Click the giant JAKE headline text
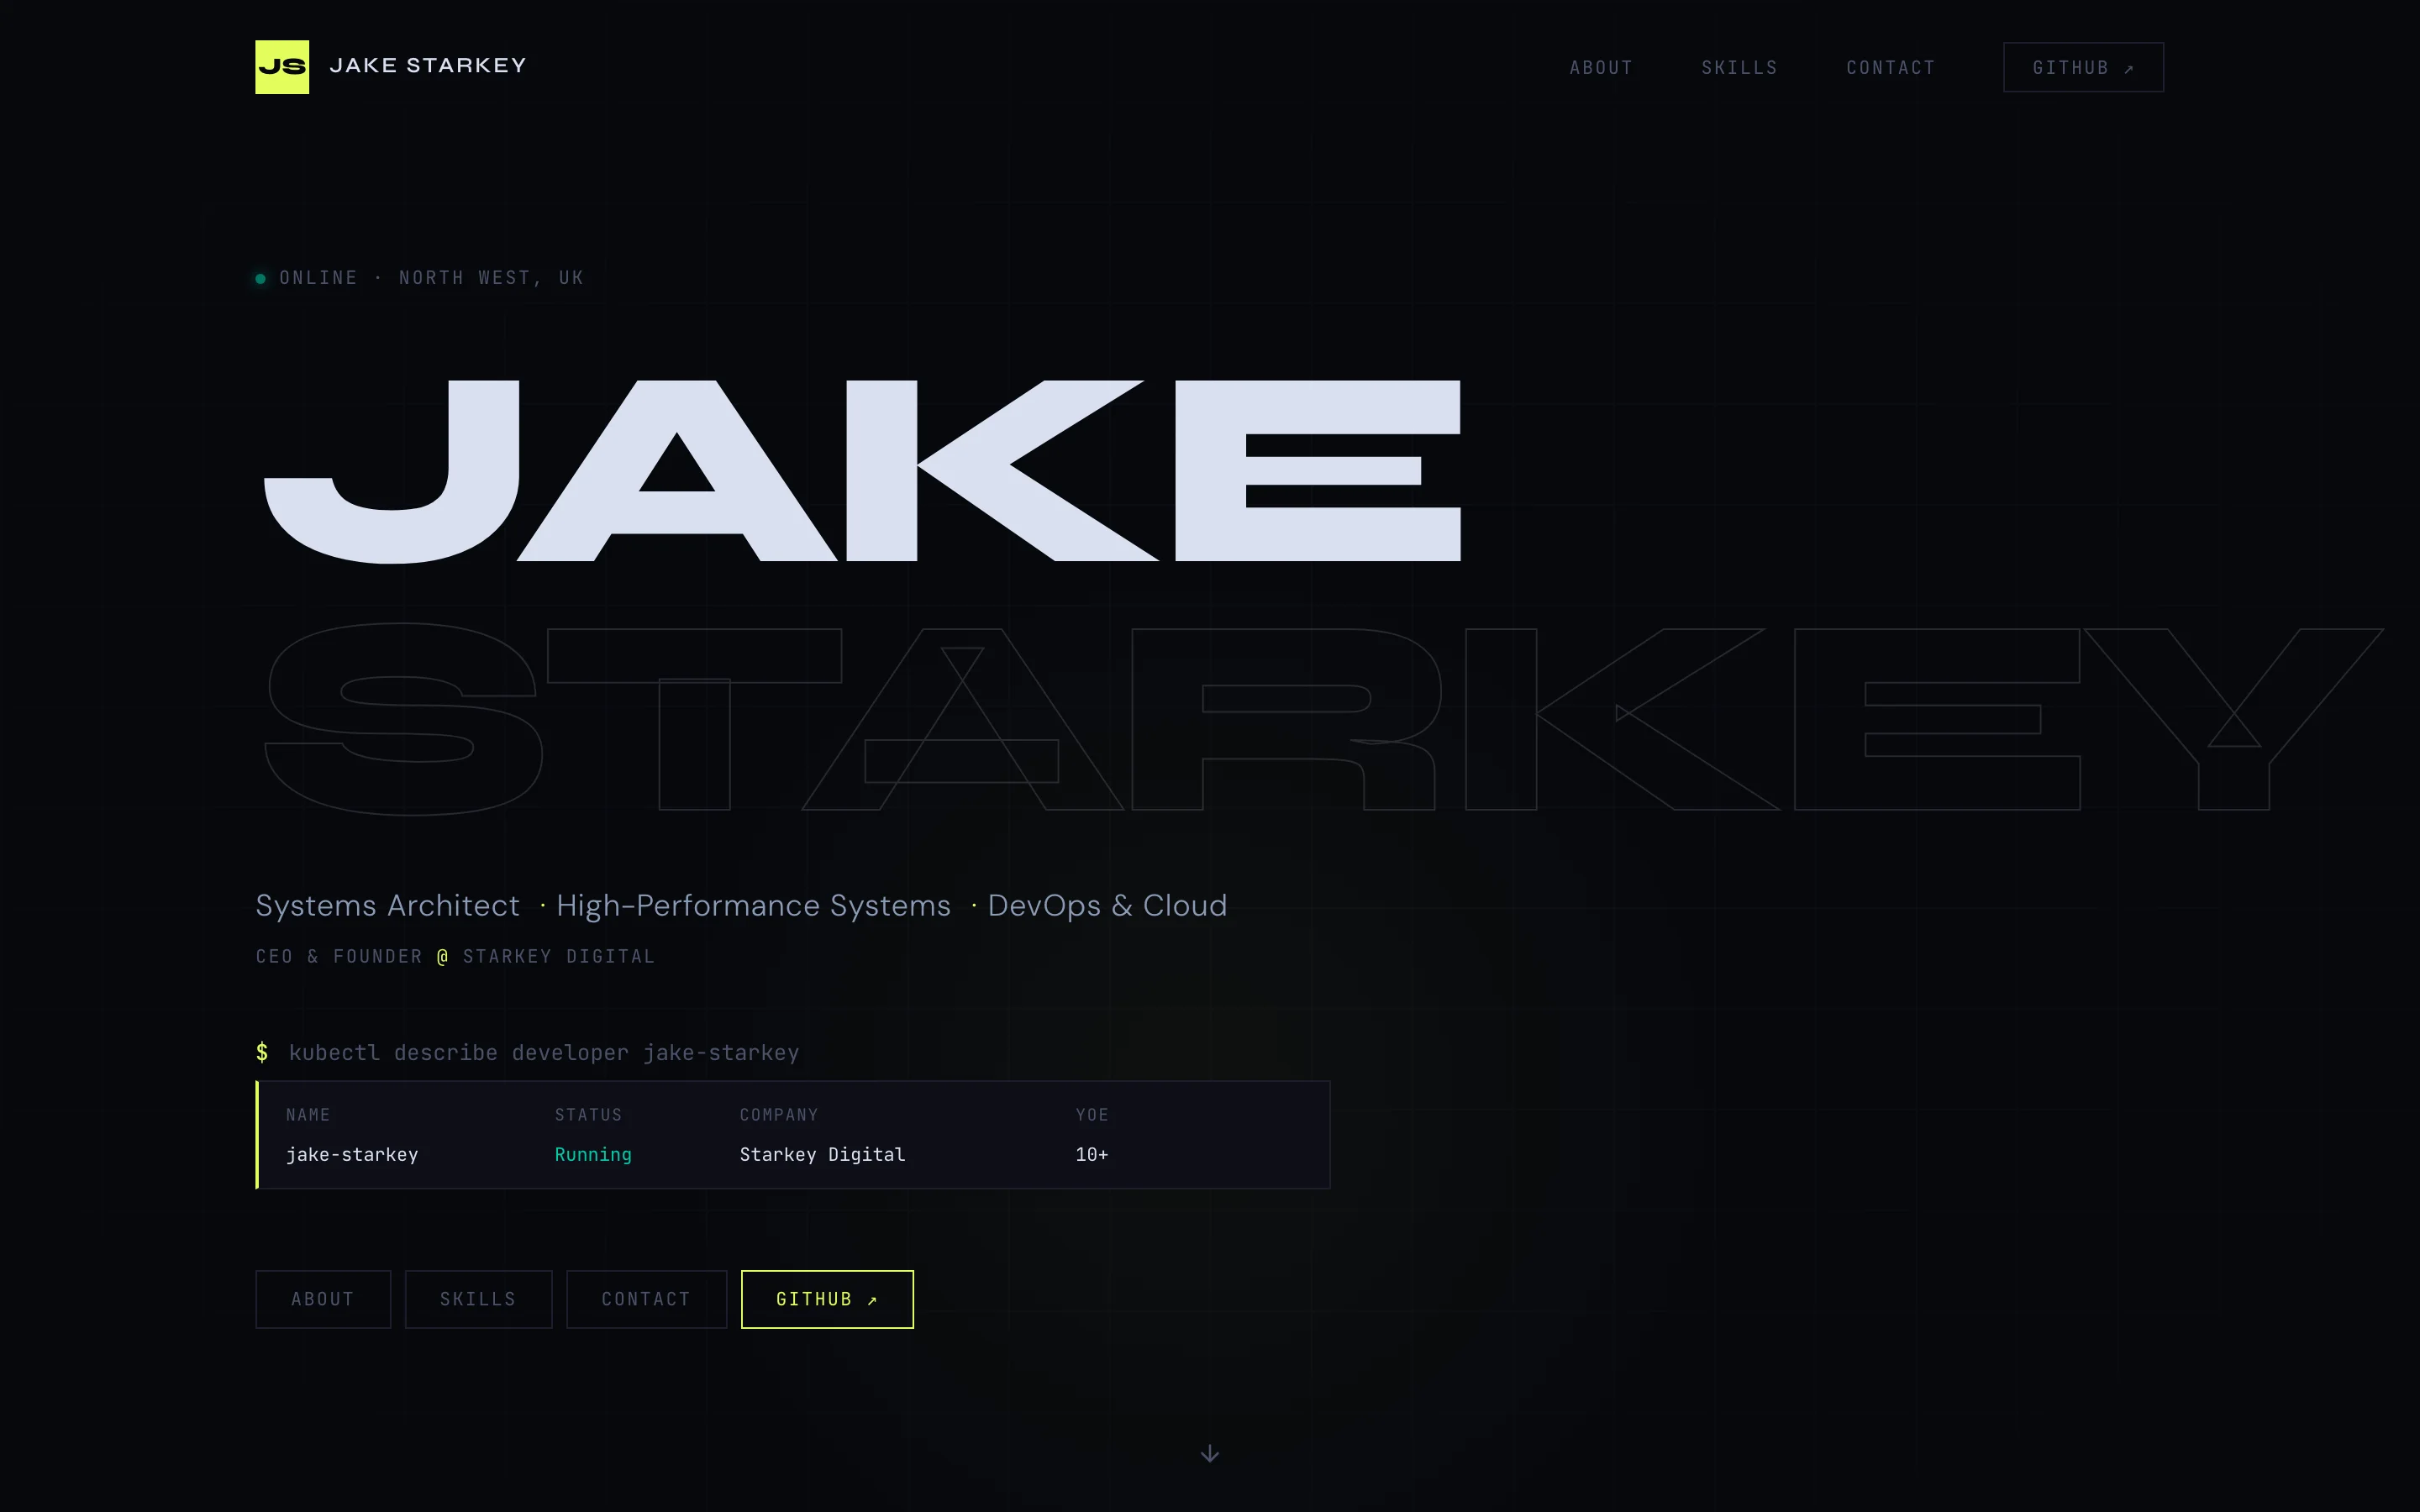The width and height of the screenshot is (2420, 1512). [860, 470]
